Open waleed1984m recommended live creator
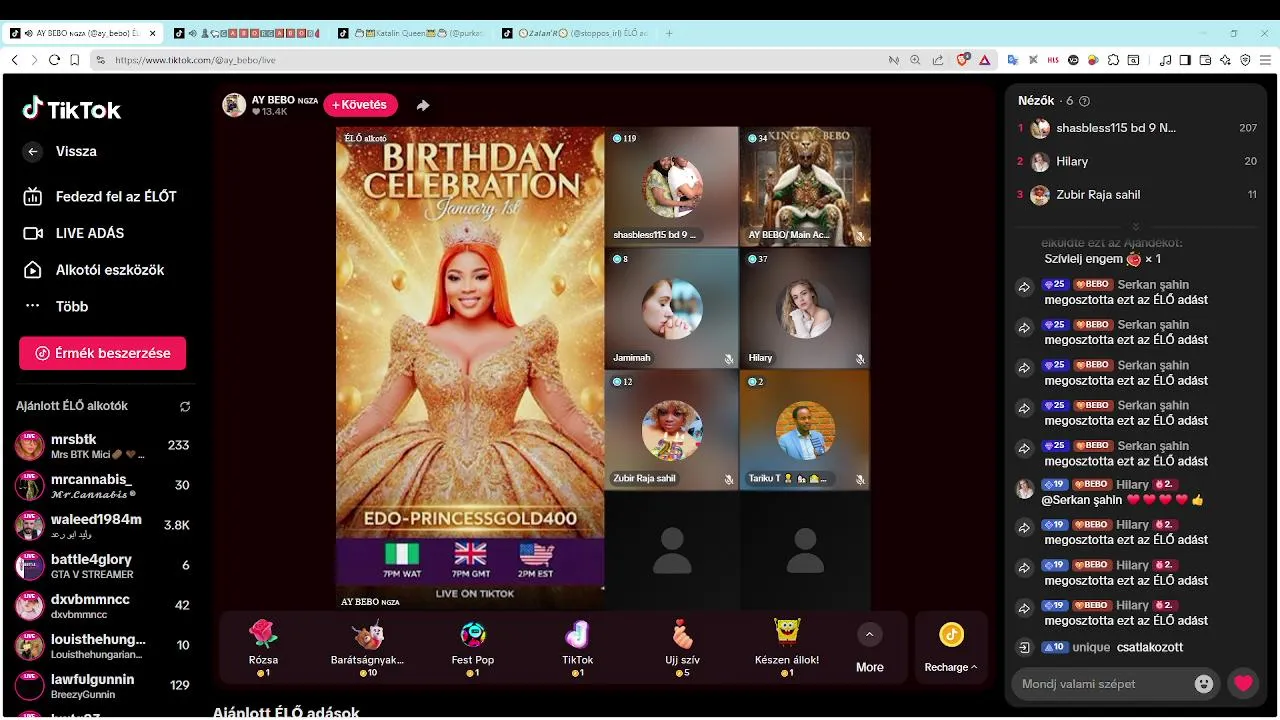Screen dimensions: 1280x720 pyautogui.click(x=102, y=526)
